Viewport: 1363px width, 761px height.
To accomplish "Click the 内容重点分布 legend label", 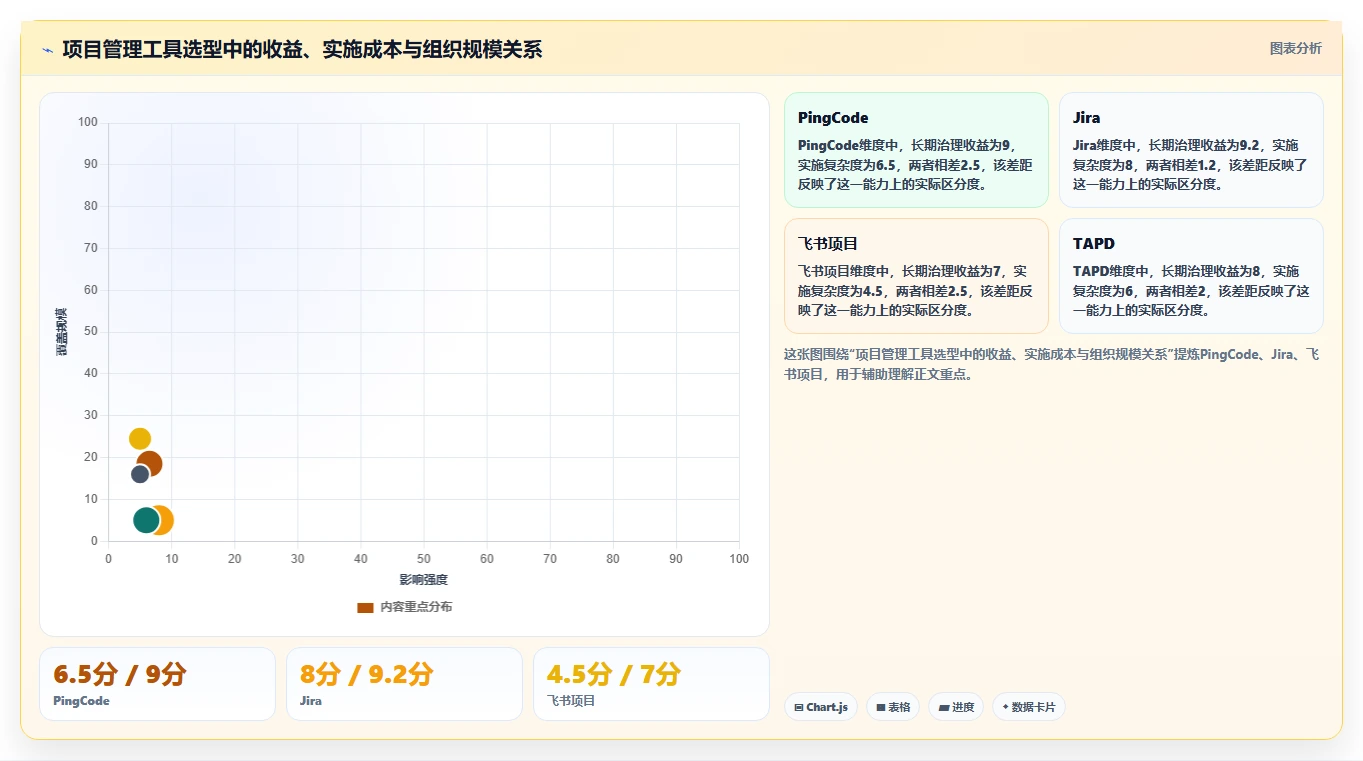I will [416, 607].
